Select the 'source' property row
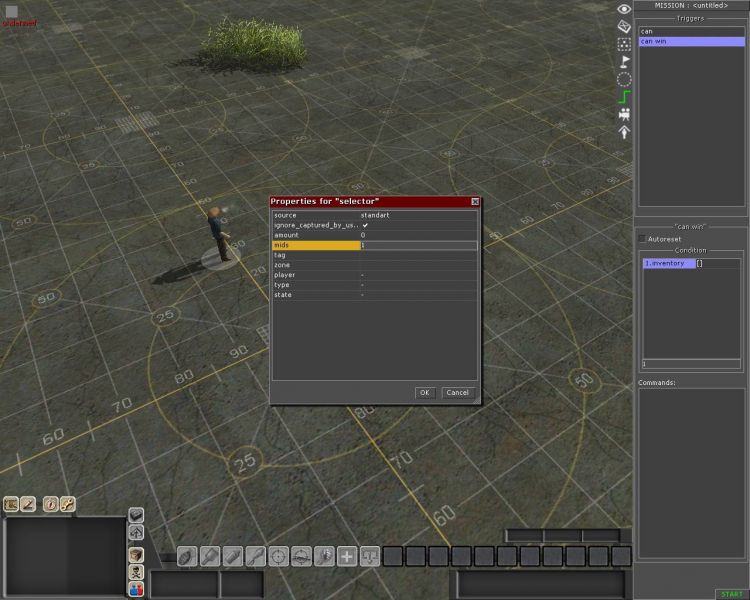 [x=375, y=215]
